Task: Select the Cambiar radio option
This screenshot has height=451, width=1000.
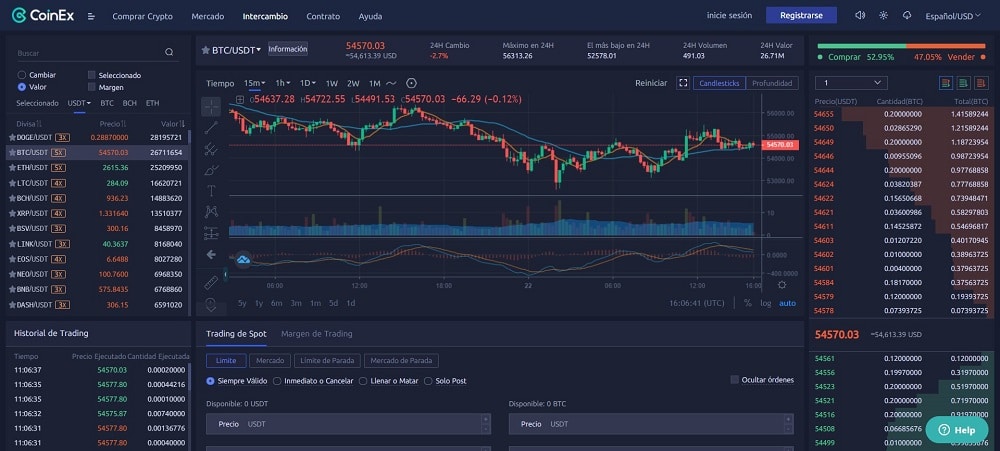Action: (22, 75)
